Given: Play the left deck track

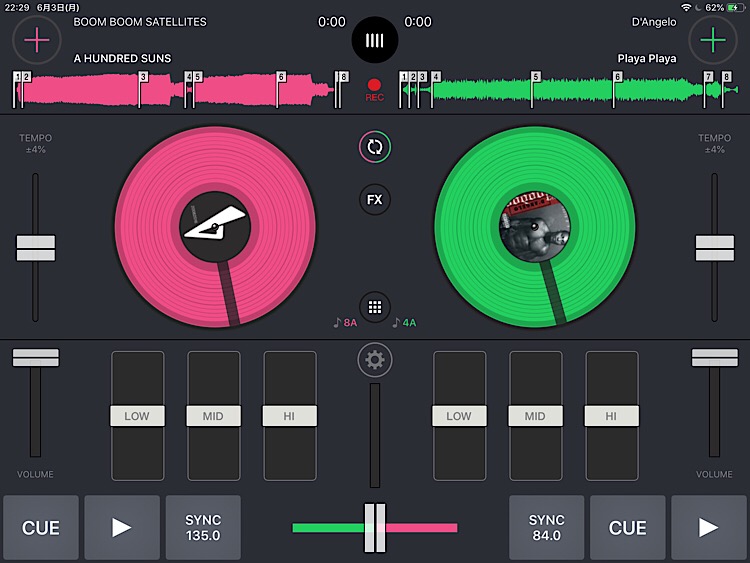Looking at the screenshot, I should tap(122, 528).
